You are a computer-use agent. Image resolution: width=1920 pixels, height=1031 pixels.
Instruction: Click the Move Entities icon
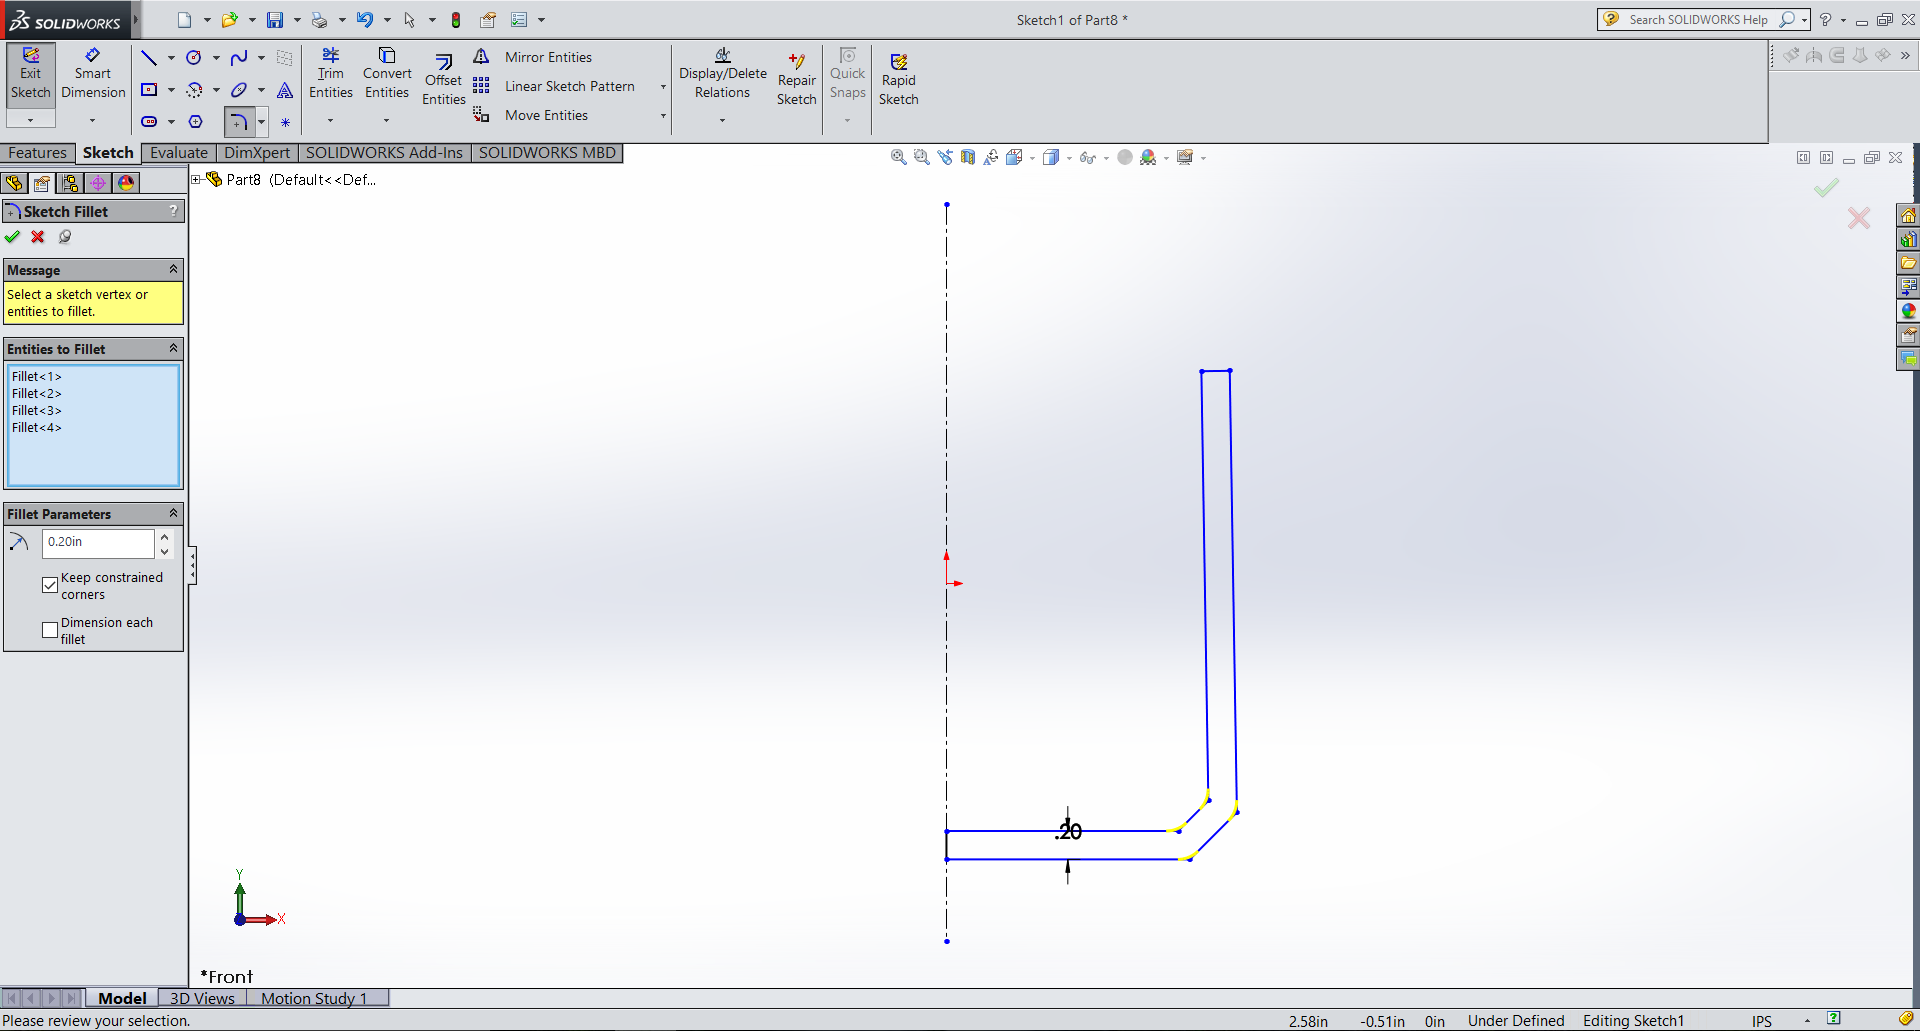[481, 114]
